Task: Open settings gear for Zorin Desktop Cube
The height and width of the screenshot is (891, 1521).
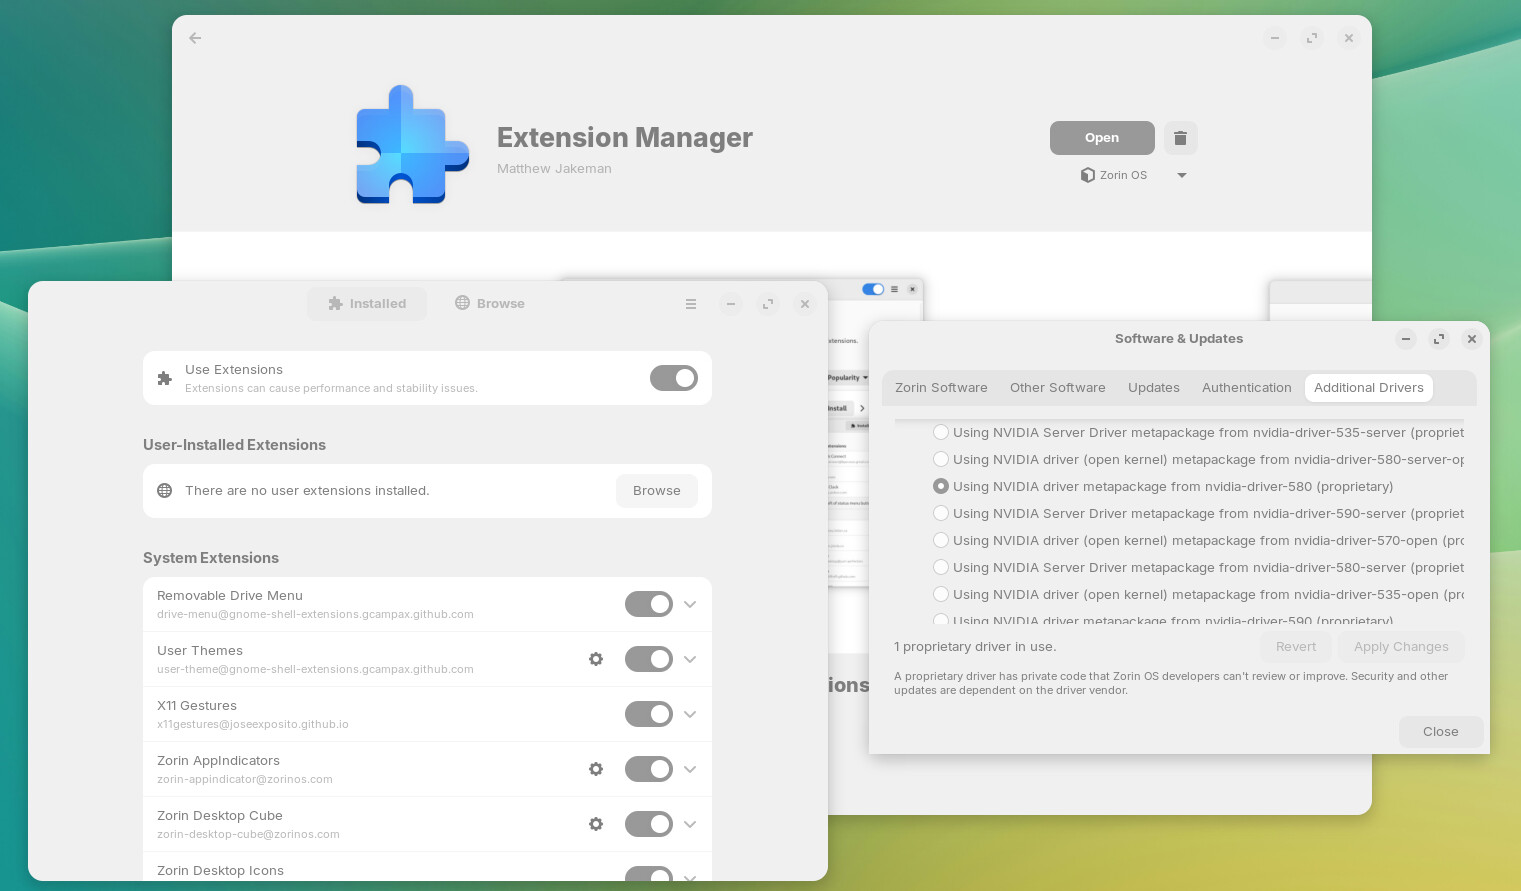Action: pyautogui.click(x=596, y=824)
